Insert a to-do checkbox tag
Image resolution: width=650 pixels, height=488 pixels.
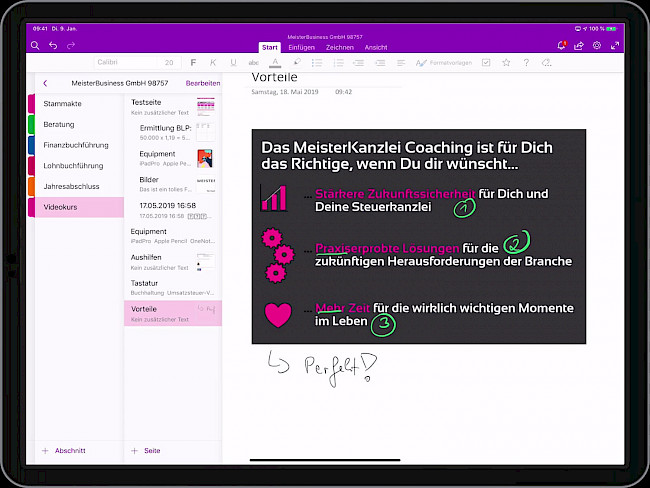pyautogui.click(x=486, y=63)
